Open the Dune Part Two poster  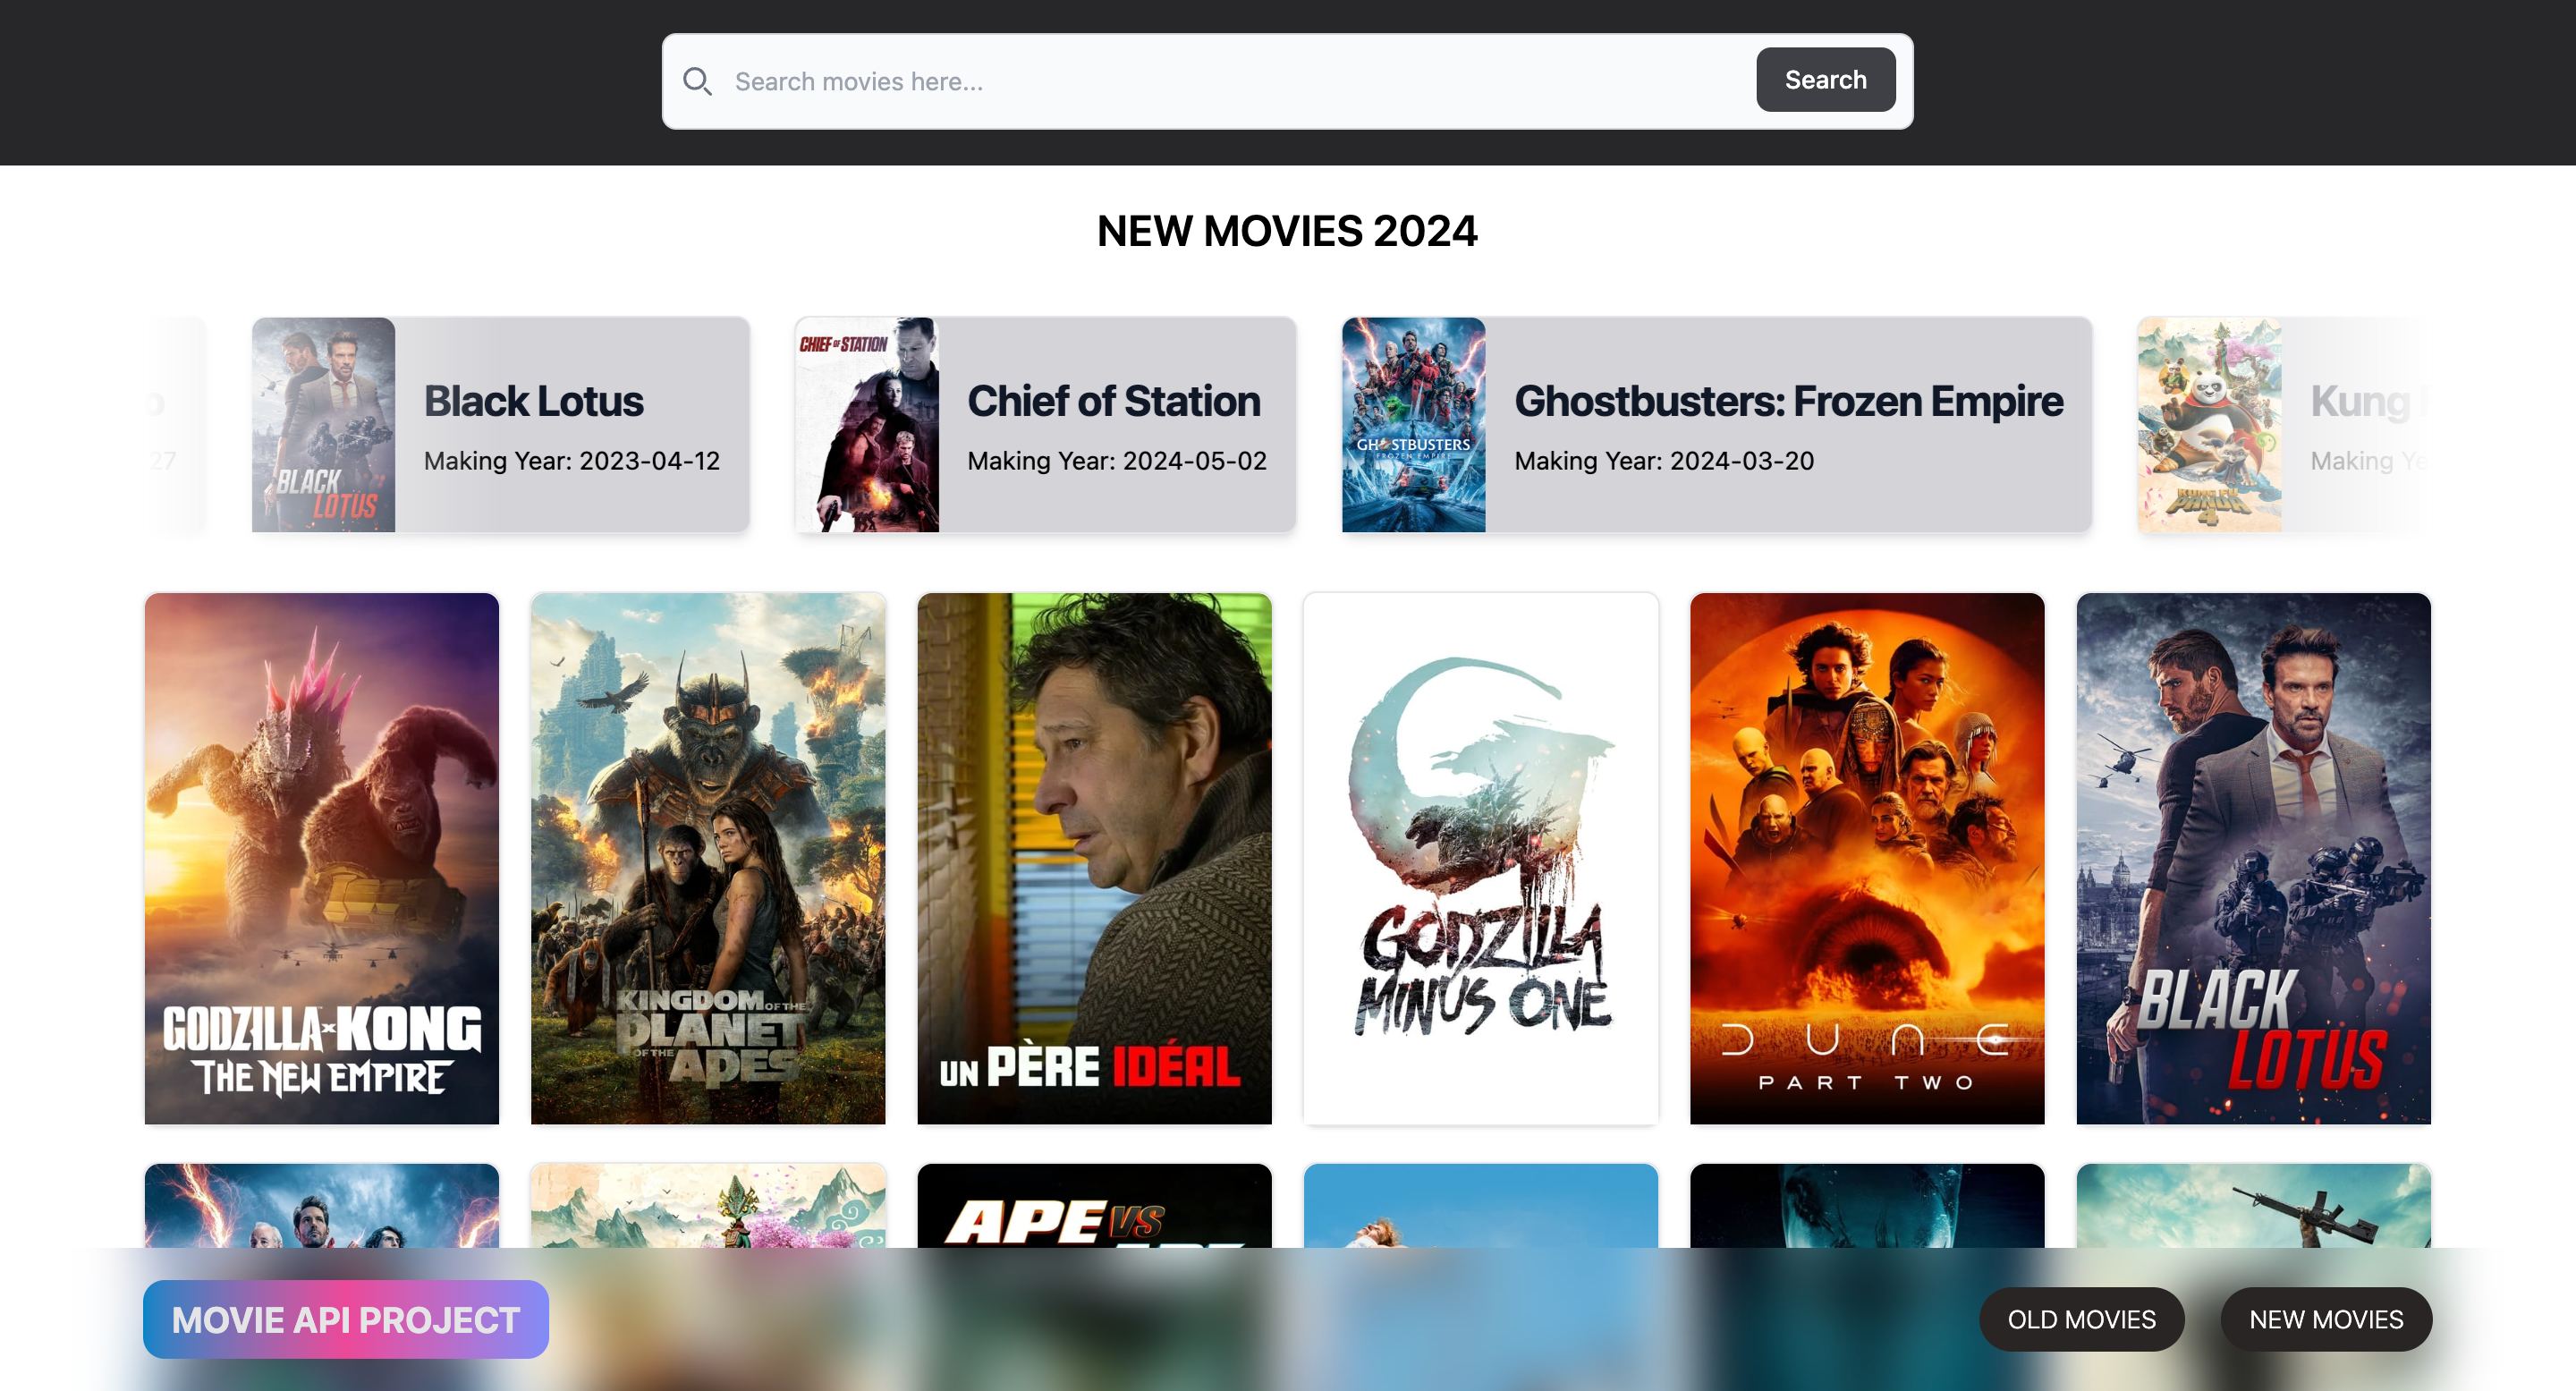point(1867,858)
